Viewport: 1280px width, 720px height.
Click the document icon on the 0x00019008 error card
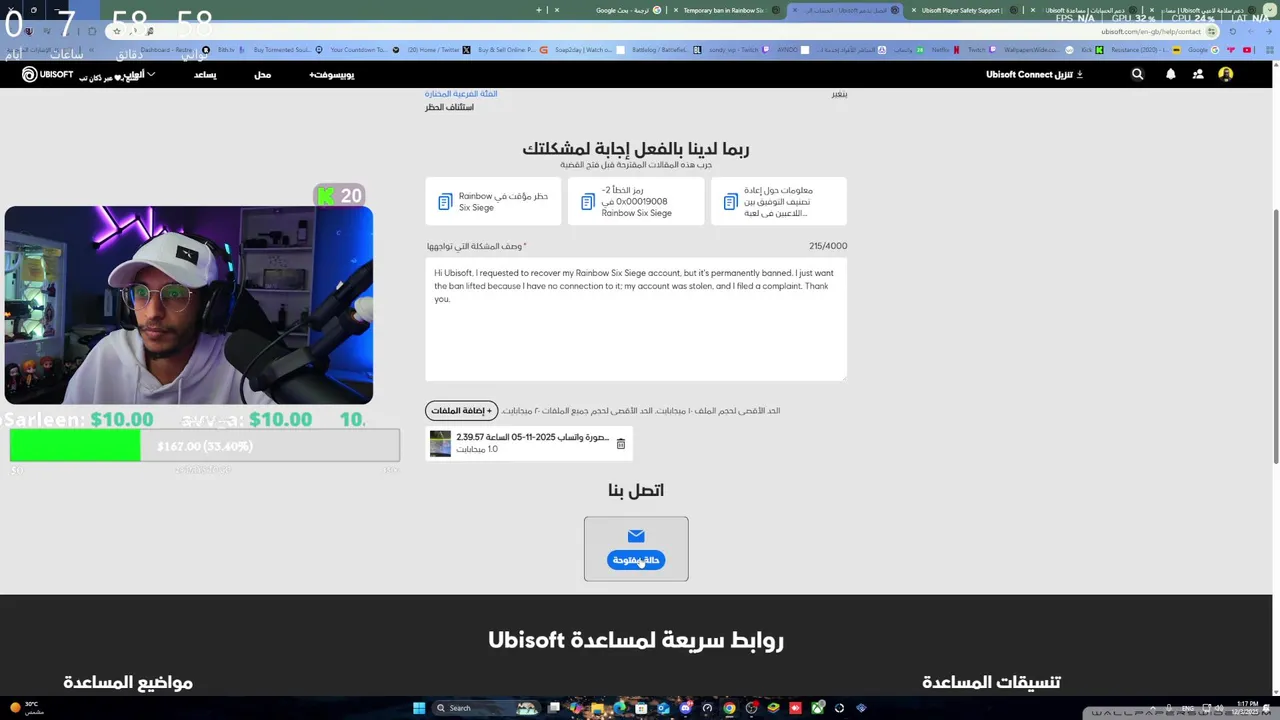pyautogui.click(x=588, y=202)
